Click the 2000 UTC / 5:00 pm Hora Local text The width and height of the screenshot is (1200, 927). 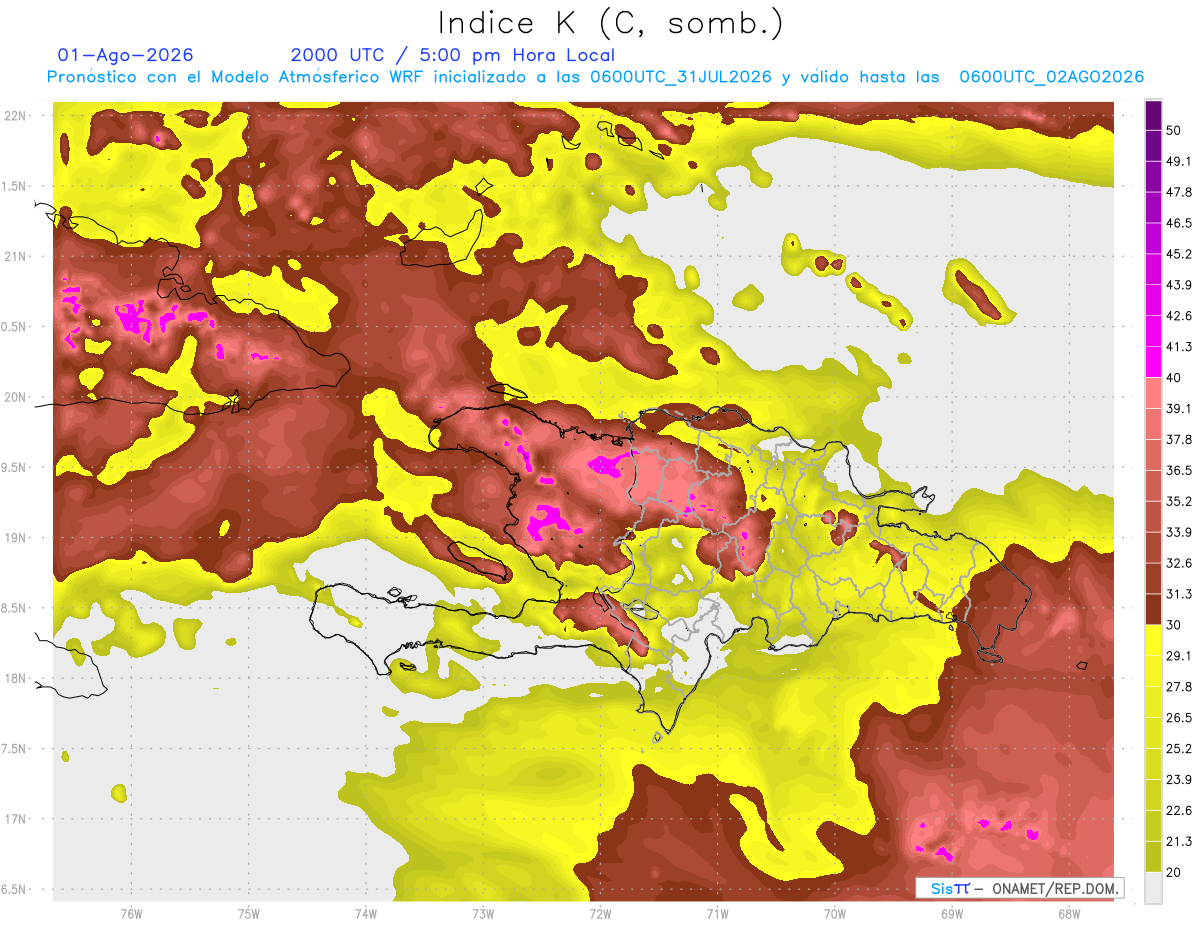(x=452, y=55)
